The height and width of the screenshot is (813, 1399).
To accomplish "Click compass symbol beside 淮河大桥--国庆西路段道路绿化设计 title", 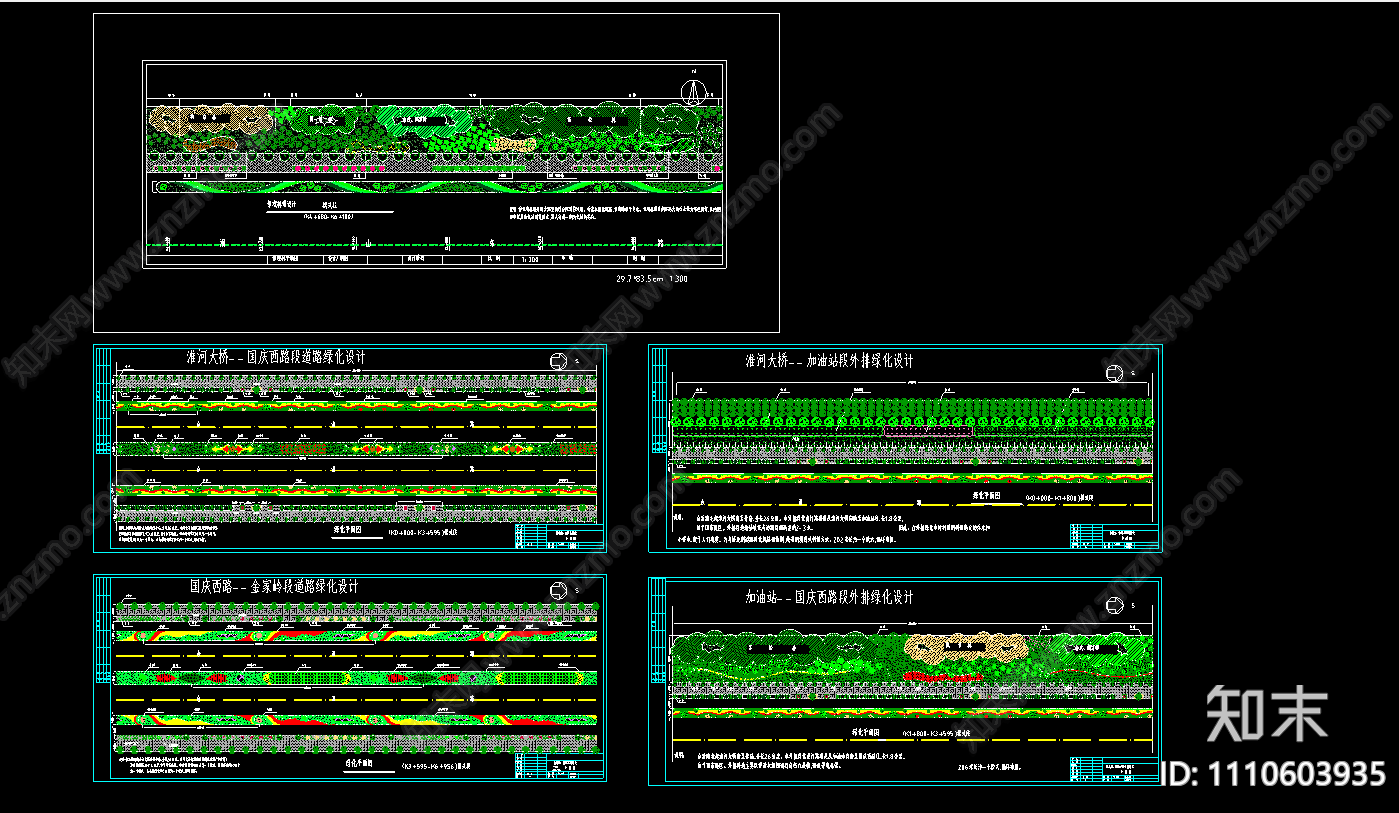I will [x=557, y=361].
